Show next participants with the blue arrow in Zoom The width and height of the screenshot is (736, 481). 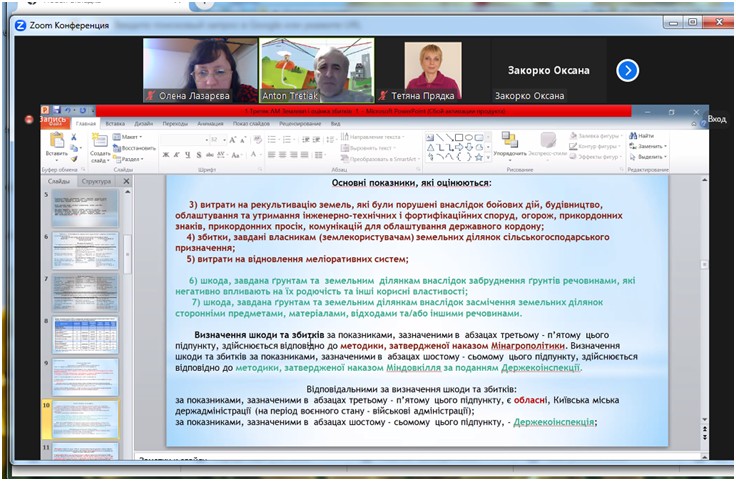[x=628, y=71]
